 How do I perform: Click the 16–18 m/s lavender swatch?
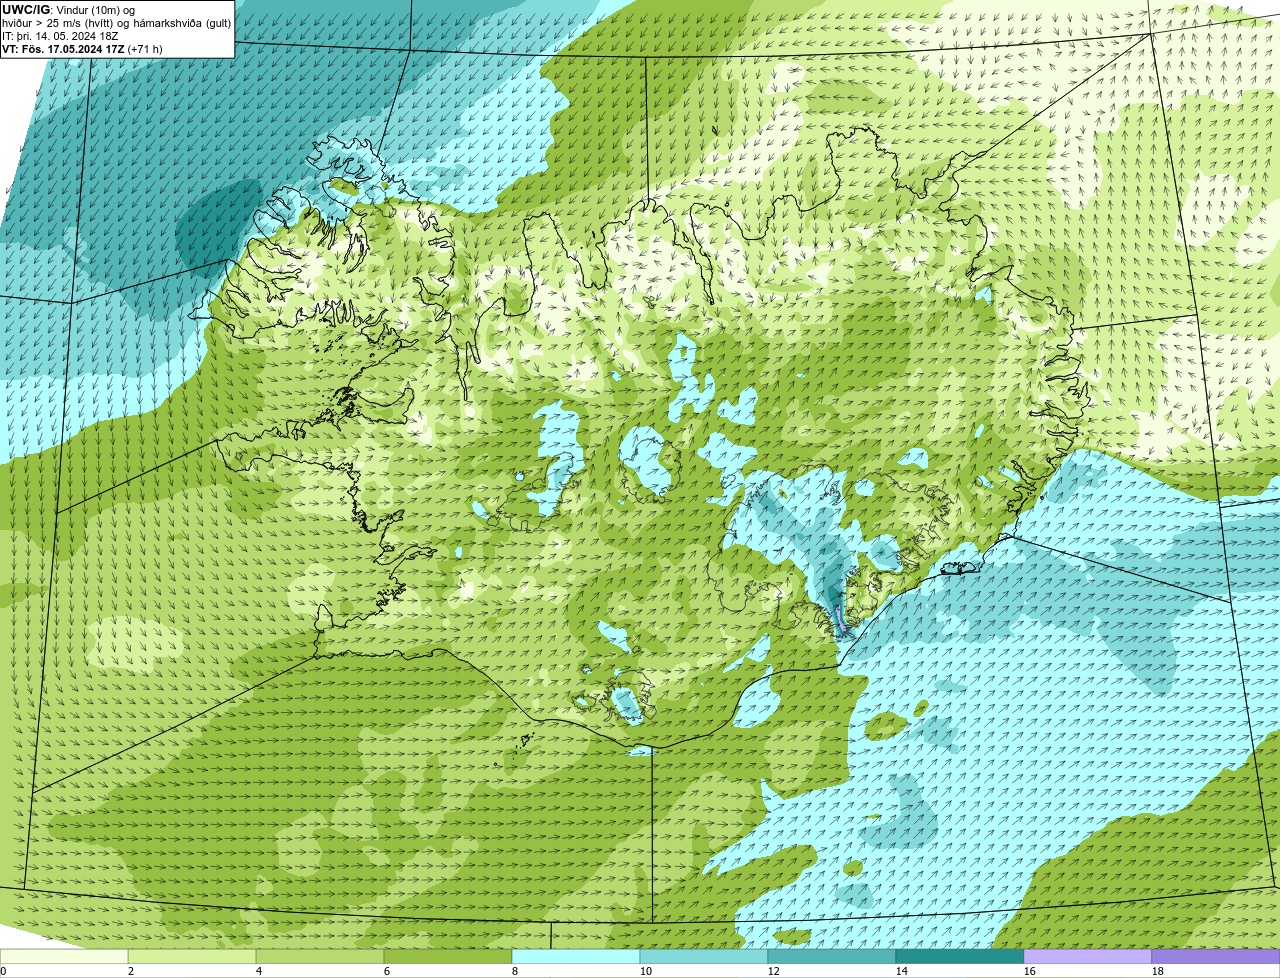pos(1088,956)
